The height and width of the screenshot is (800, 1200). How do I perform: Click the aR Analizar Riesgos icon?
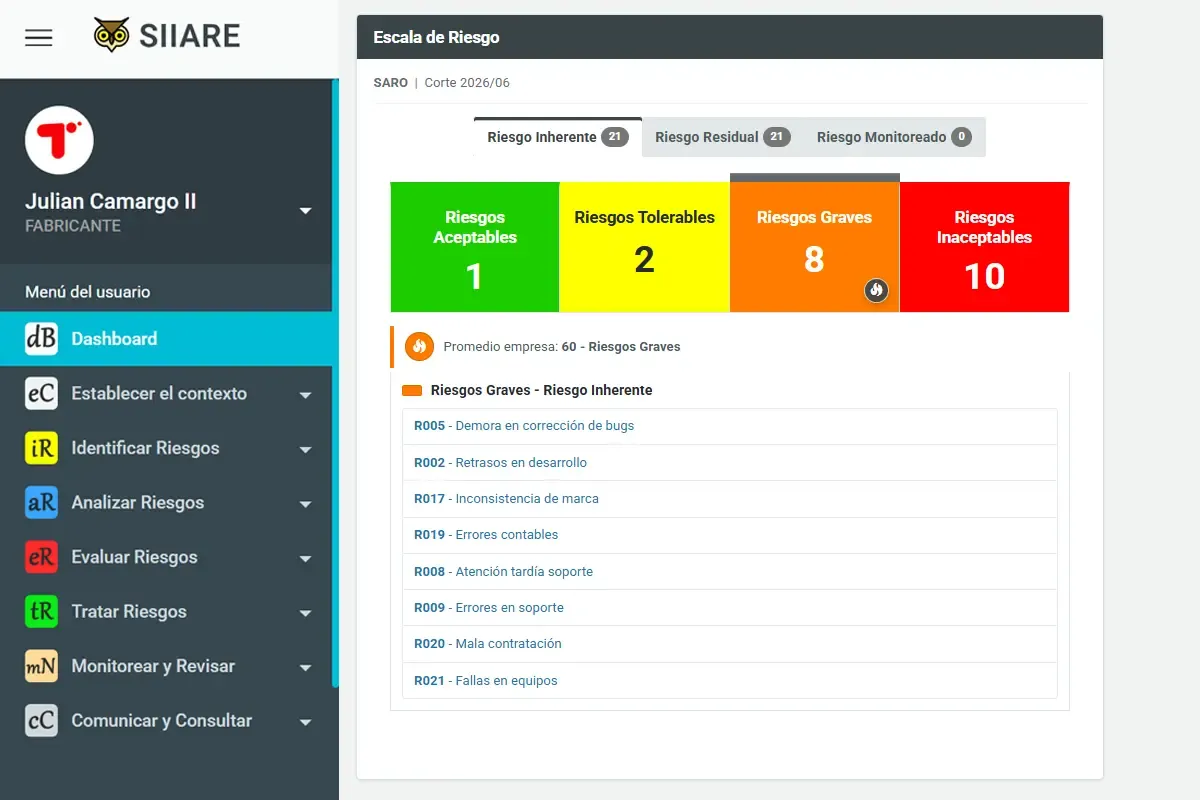tap(41, 502)
